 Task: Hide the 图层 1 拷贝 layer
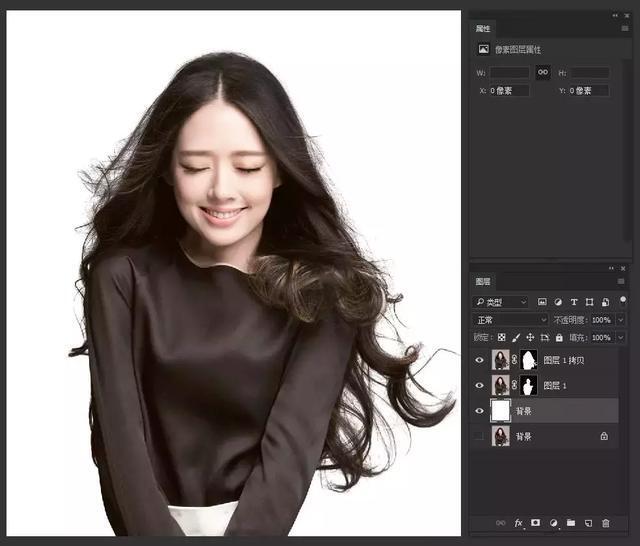479,360
